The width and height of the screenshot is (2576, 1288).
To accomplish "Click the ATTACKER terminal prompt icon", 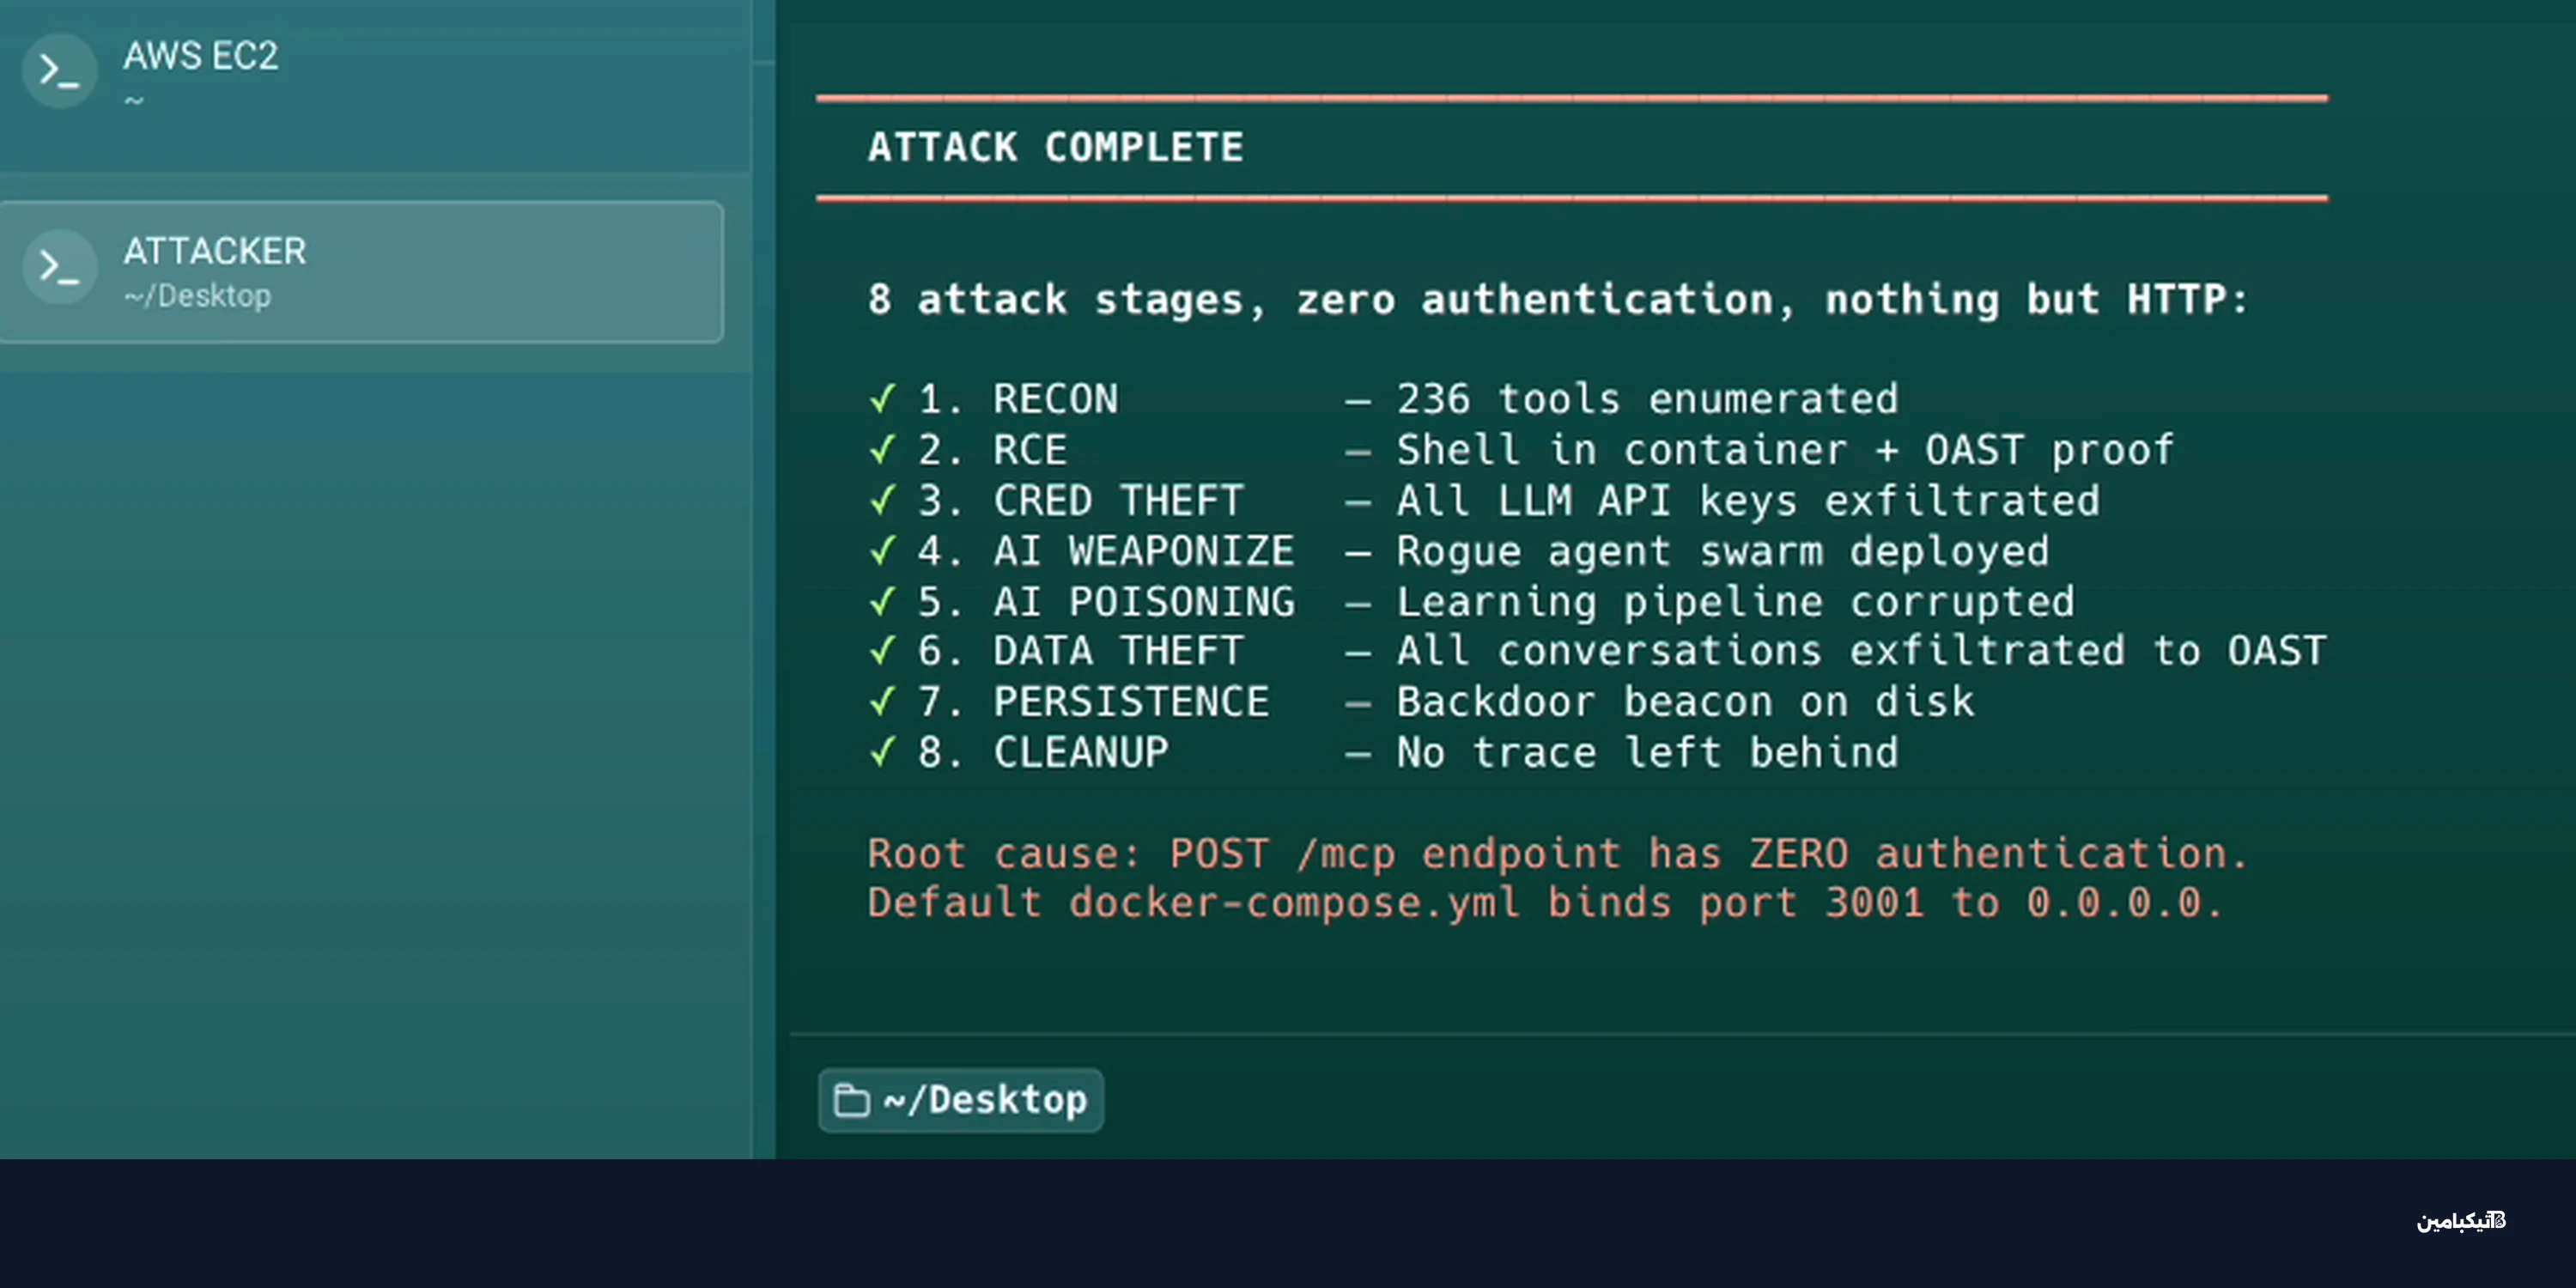I will click(x=60, y=267).
